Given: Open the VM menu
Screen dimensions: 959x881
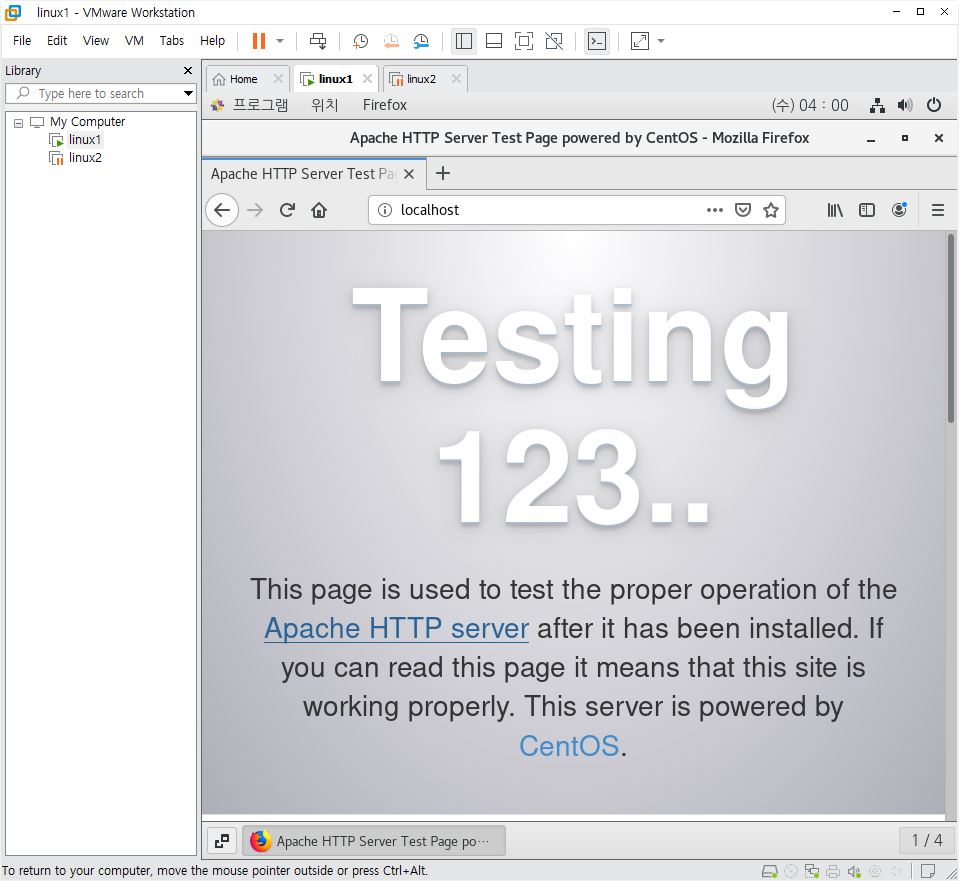Looking at the screenshot, I should tap(134, 40).
